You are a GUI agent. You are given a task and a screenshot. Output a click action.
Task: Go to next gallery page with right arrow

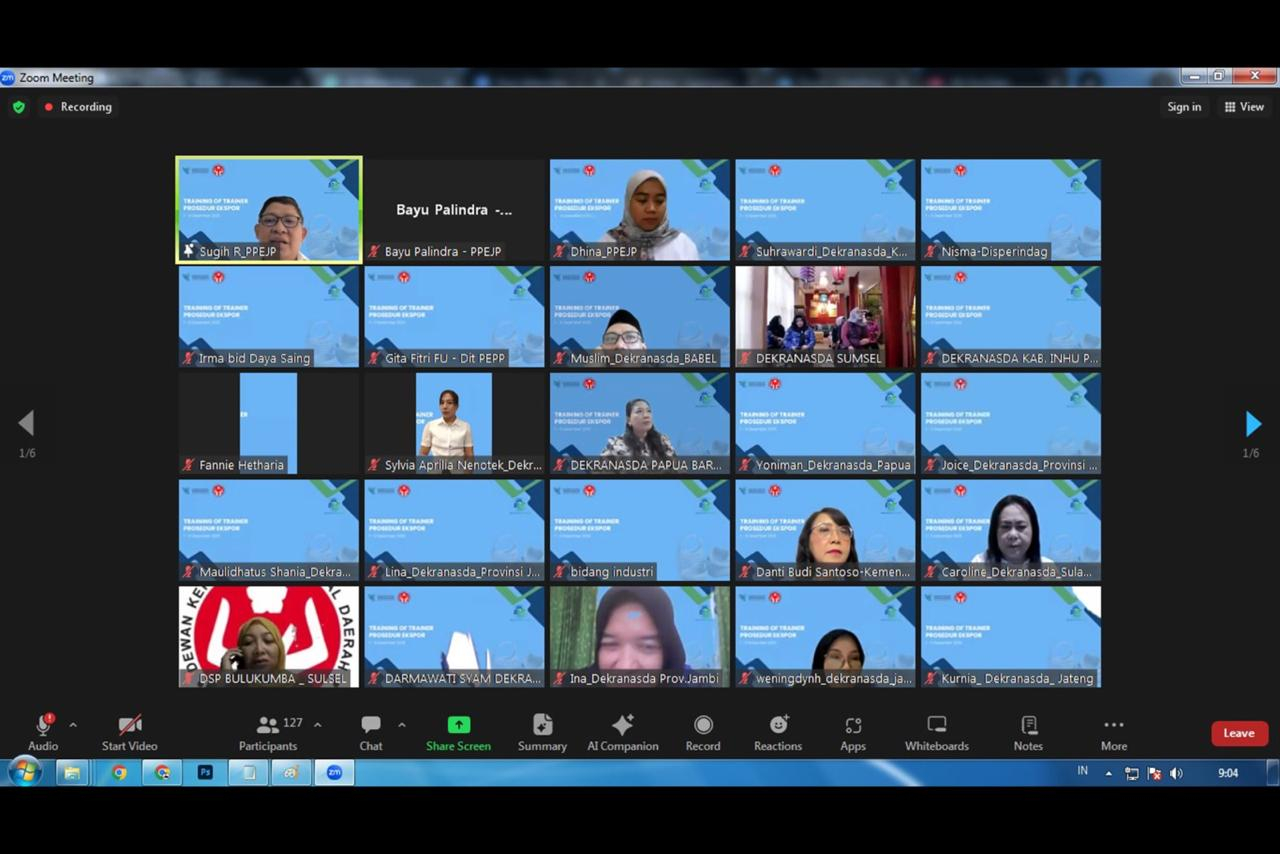[x=1252, y=424]
